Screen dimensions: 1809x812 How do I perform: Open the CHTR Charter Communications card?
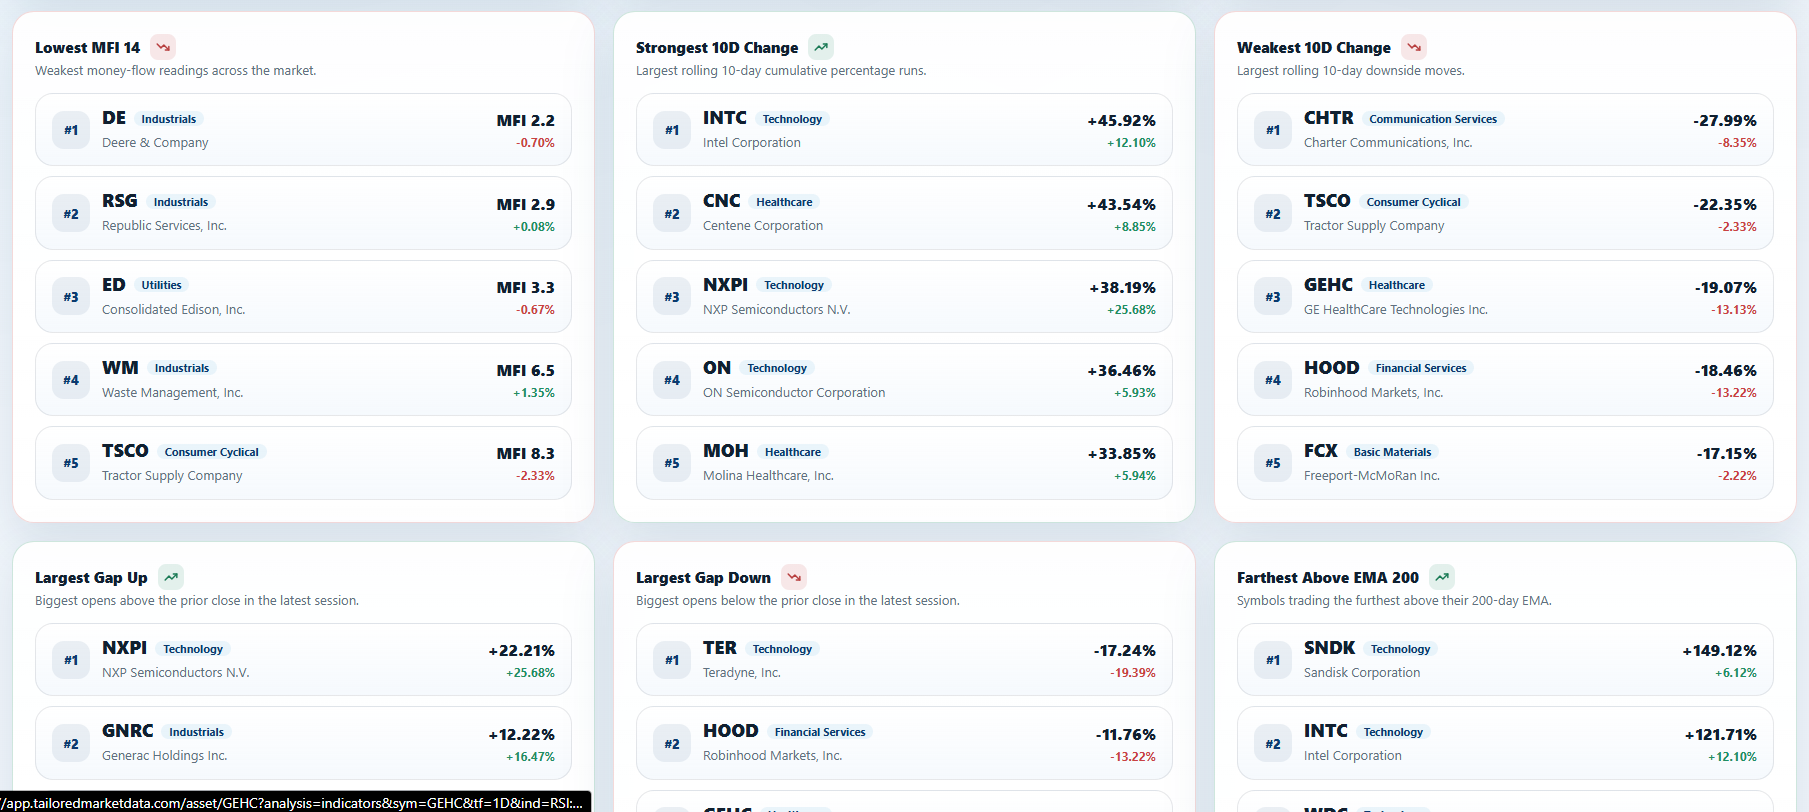pos(1505,130)
